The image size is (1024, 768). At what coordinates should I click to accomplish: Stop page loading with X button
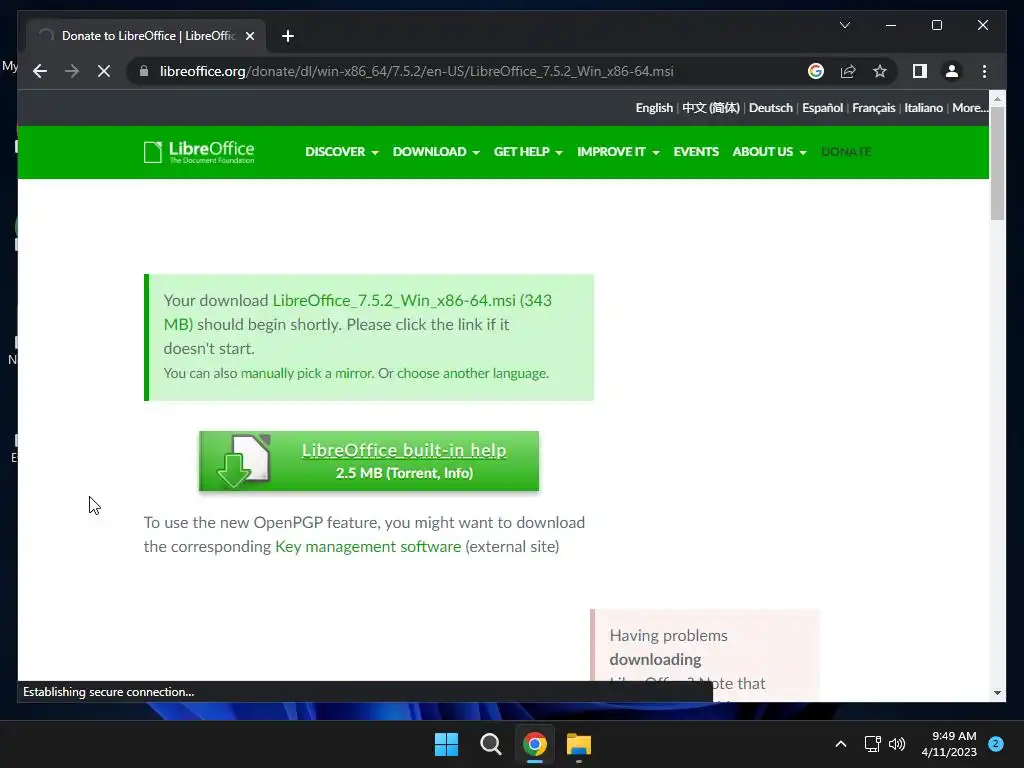point(104,71)
